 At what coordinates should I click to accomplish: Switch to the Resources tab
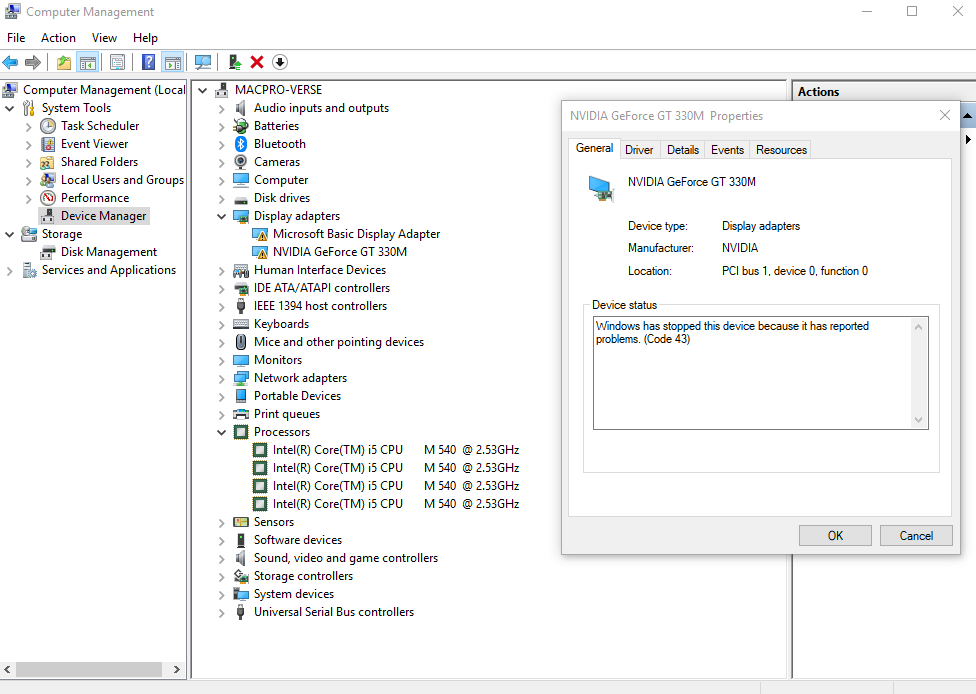(781, 150)
